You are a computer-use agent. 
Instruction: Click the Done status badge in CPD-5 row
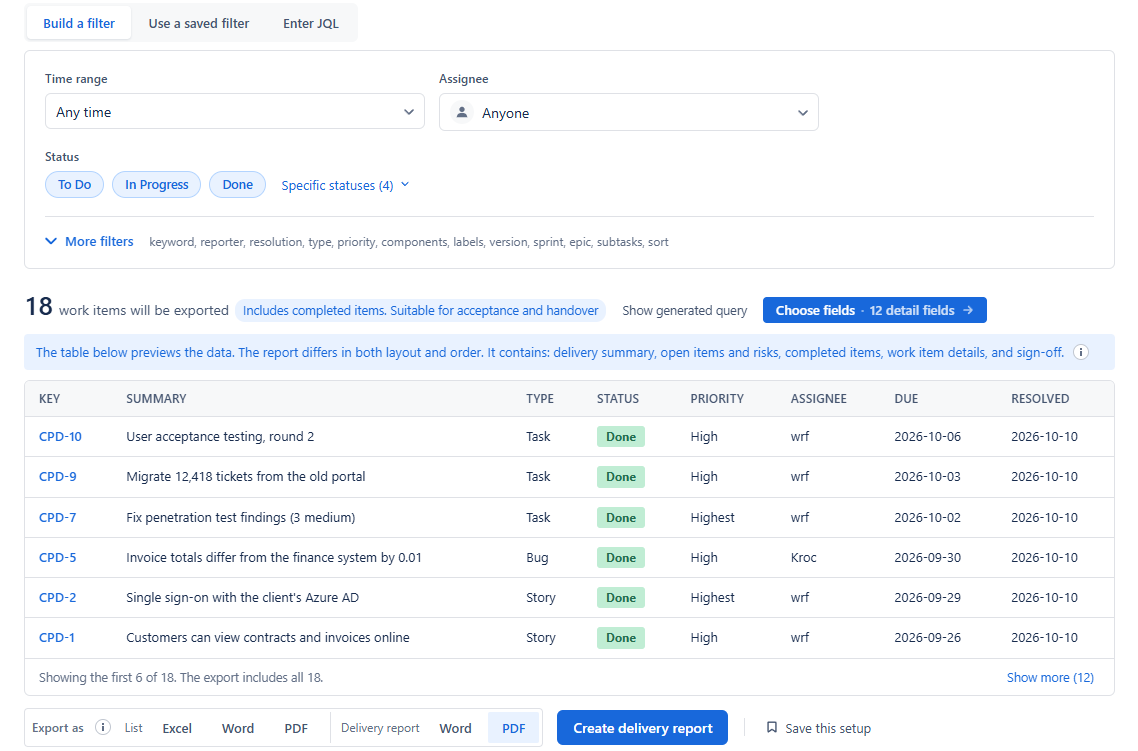[x=621, y=557]
